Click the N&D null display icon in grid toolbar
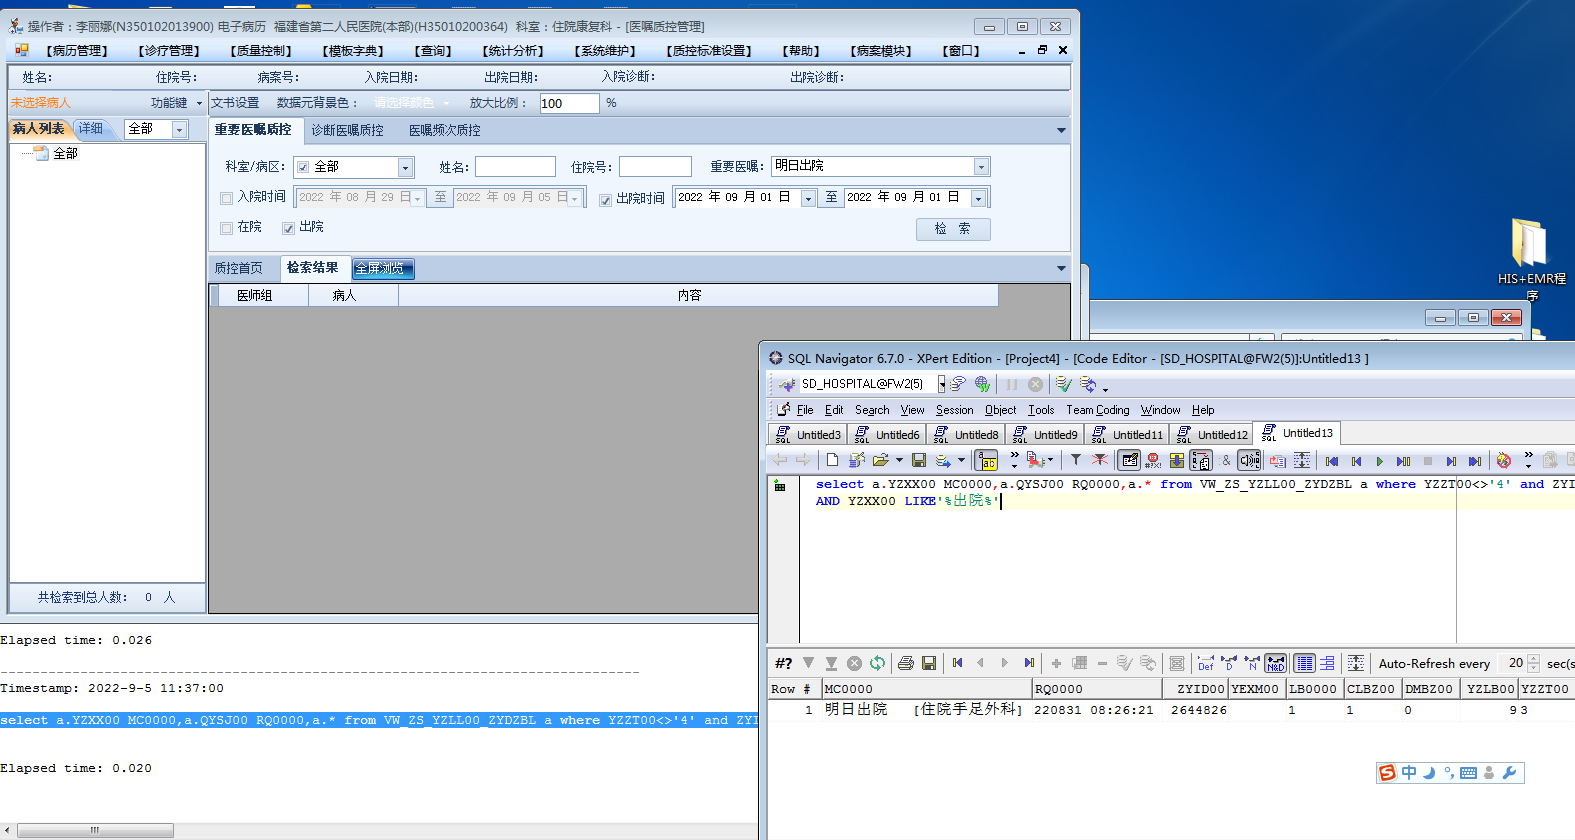Screen dimensions: 1575x840 point(1275,663)
